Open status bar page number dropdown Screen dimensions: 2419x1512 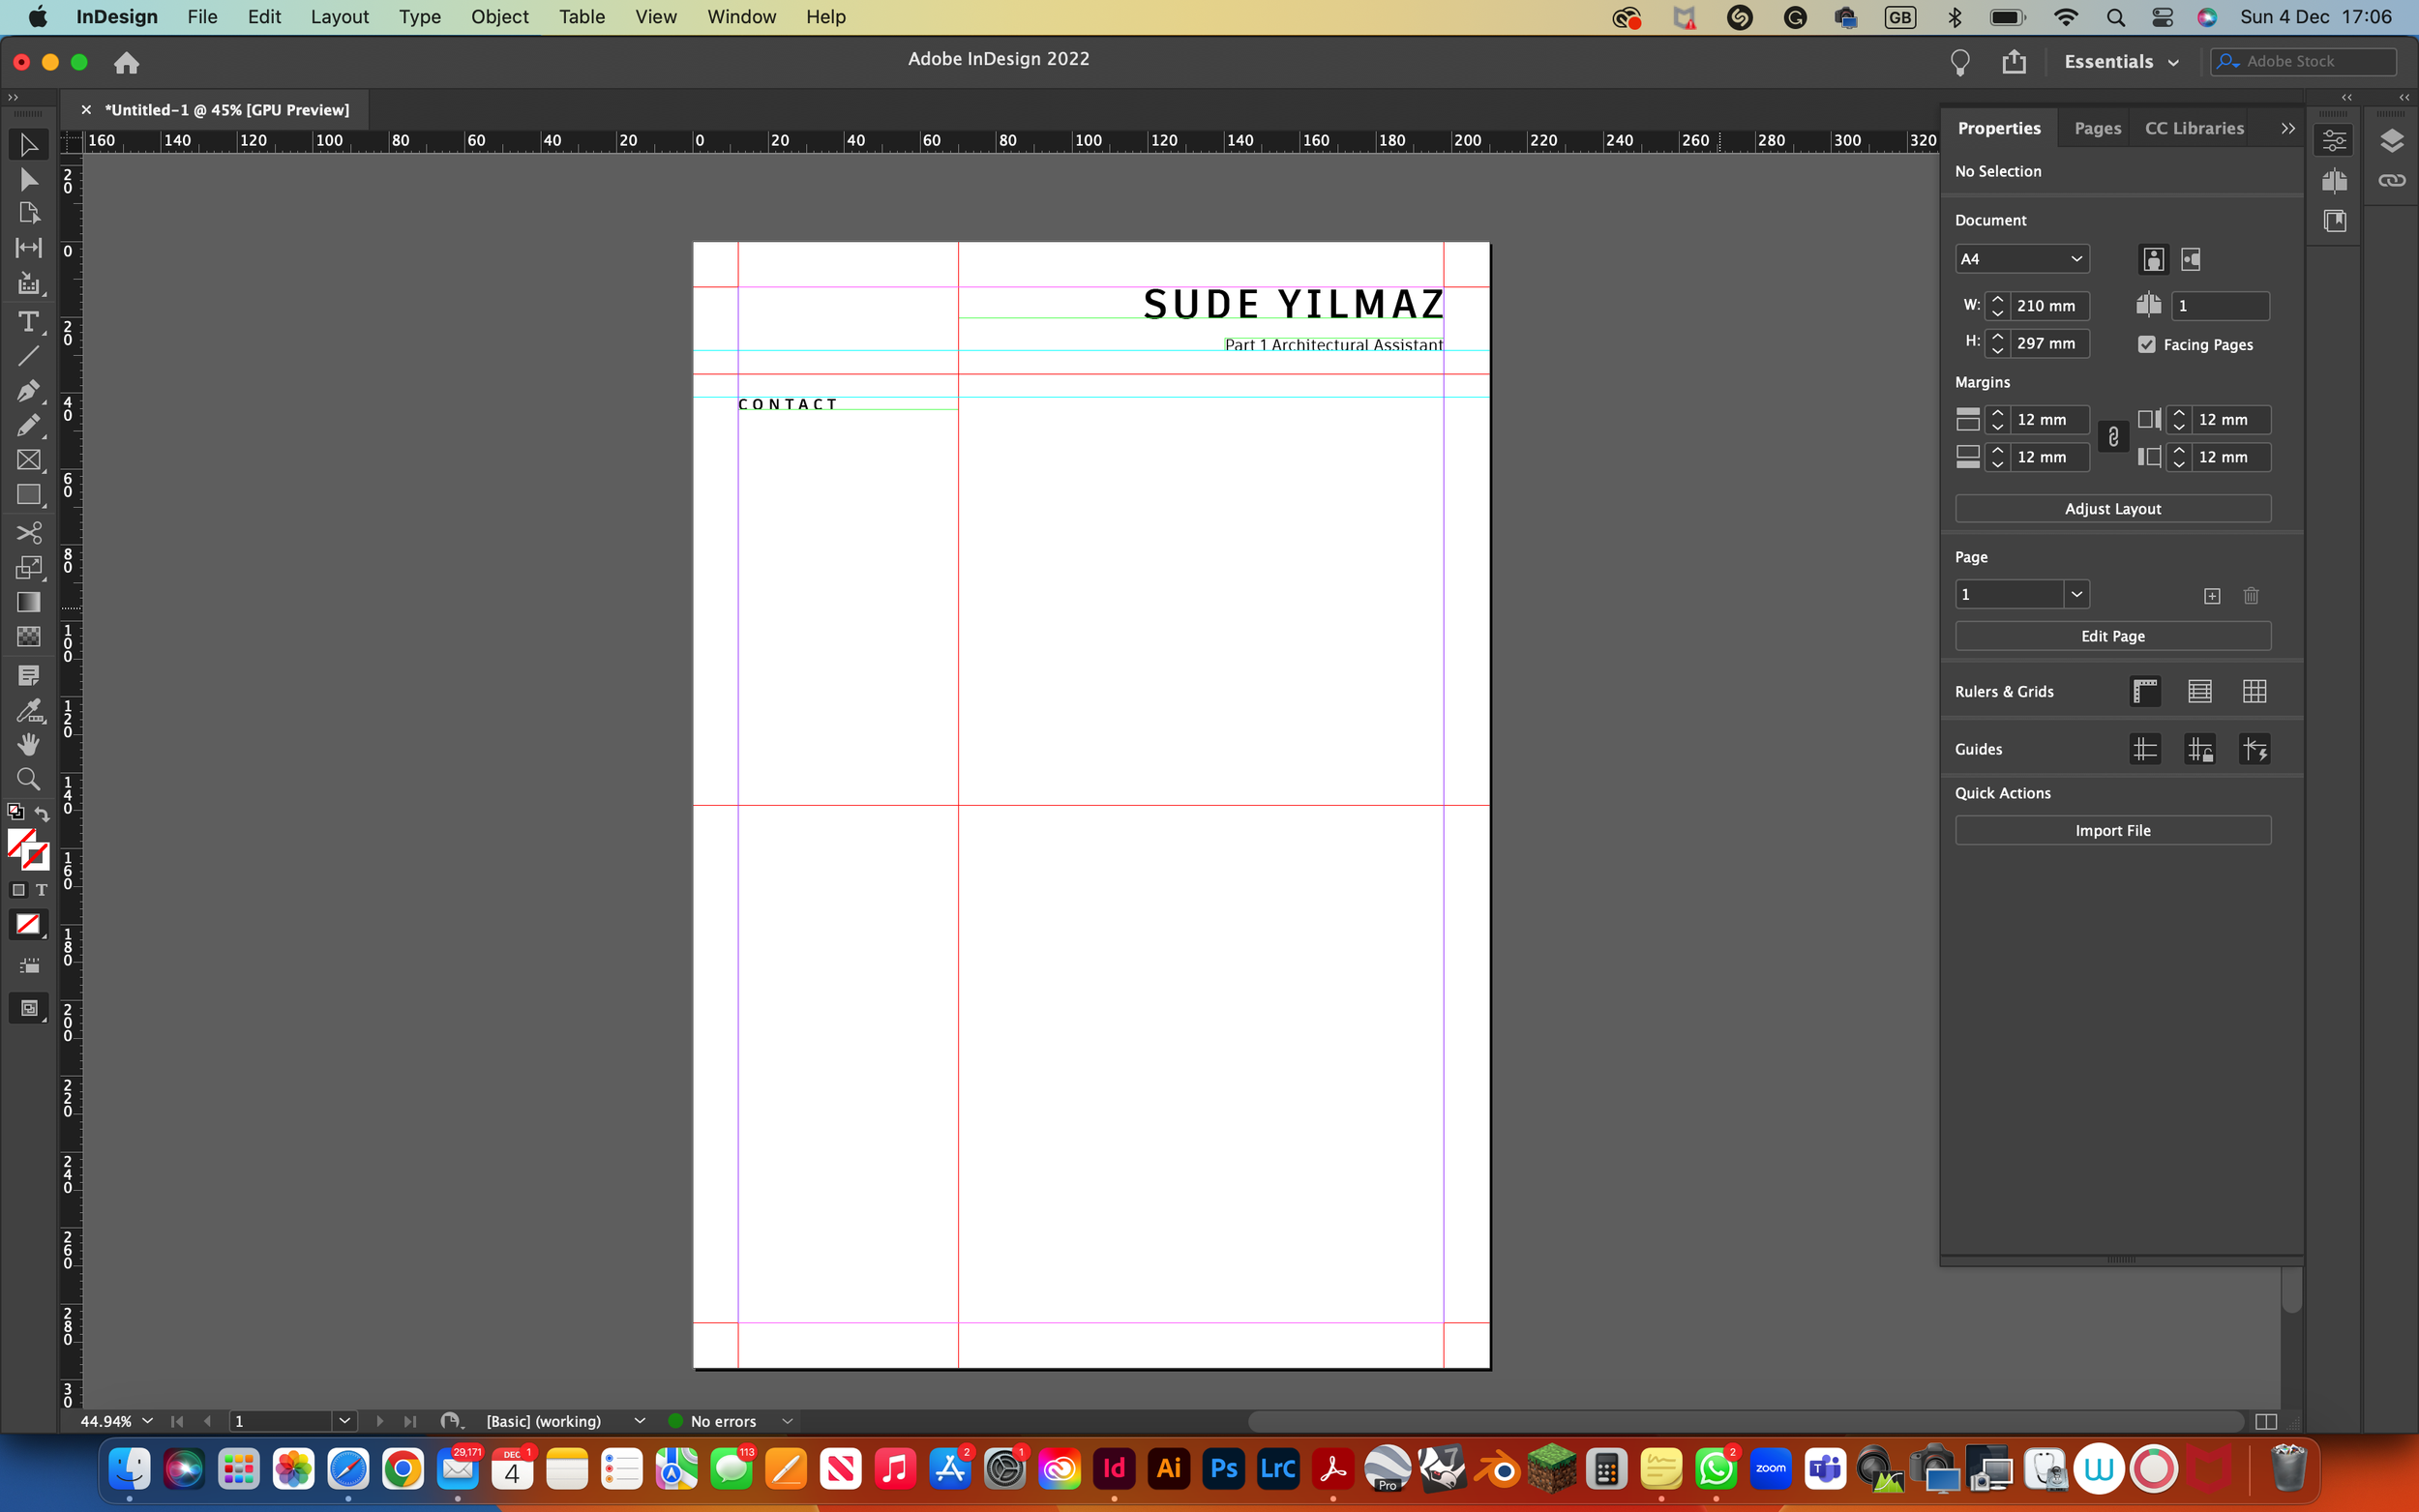[344, 1421]
